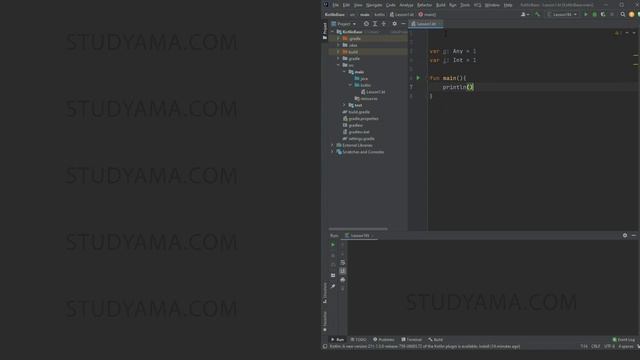The height and width of the screenshot is (360, 640).
Task: Expand the build folder in tree
Action: coord(338,52)
